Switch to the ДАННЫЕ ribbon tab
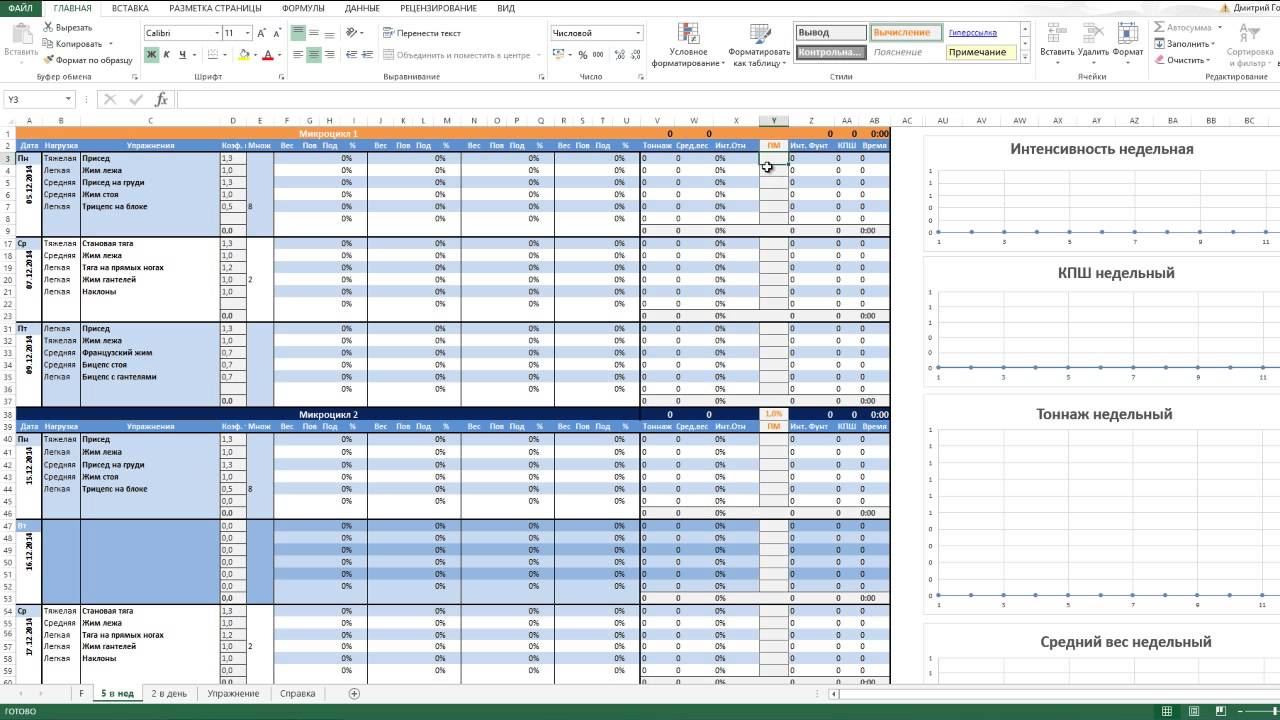The image size is (1280, 720). click(362, 8)
